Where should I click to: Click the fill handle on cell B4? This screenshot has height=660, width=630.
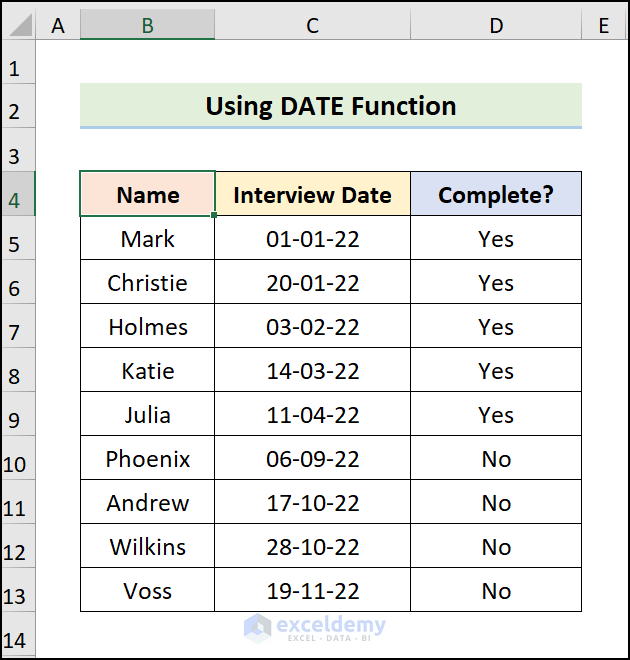[x=214, y=215]
